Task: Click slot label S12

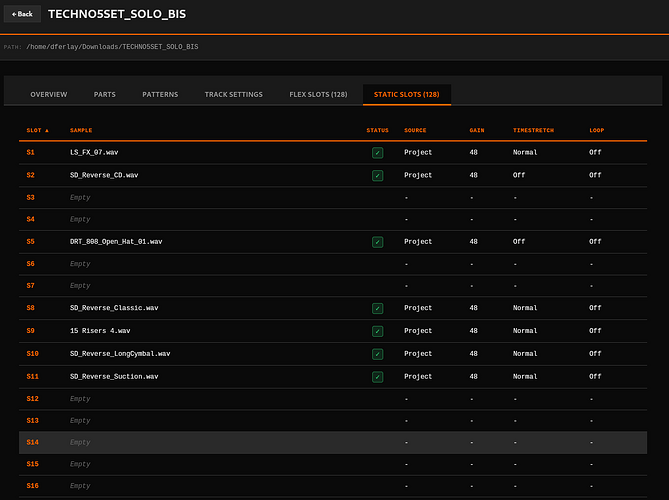Action: (32, 398)
